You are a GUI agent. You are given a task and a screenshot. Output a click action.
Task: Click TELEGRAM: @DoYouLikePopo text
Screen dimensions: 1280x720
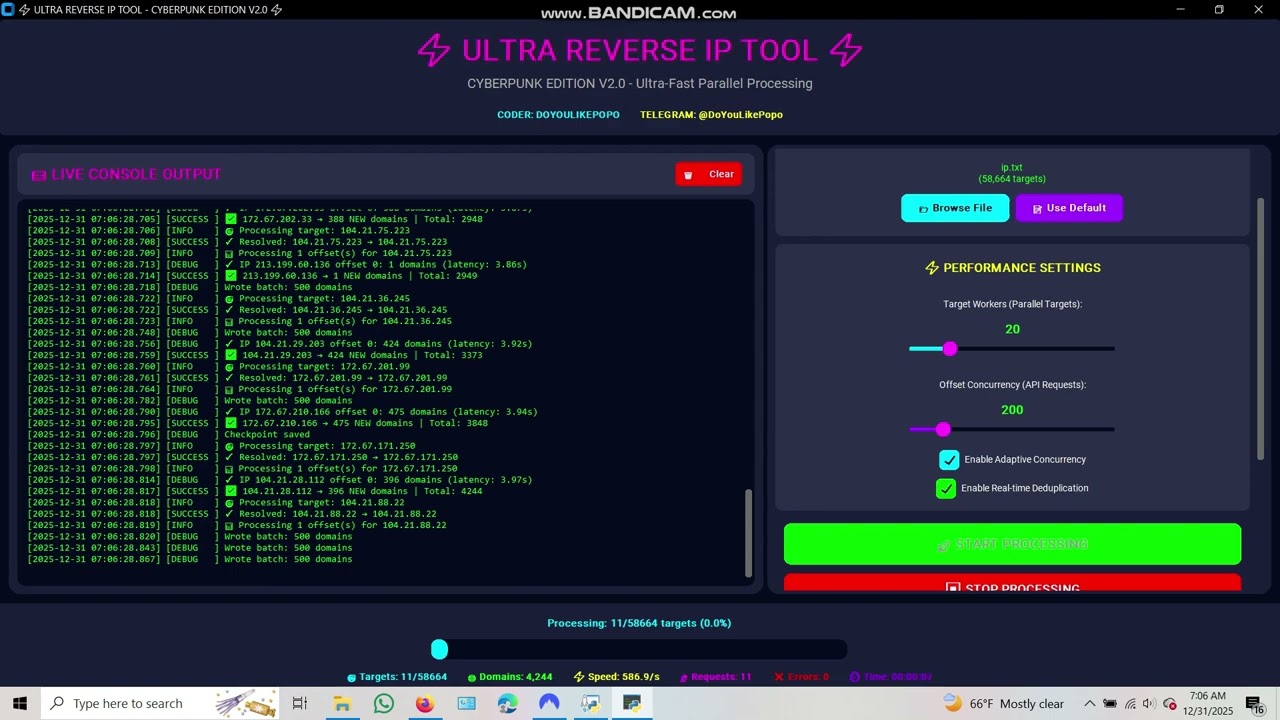point(711,115)
